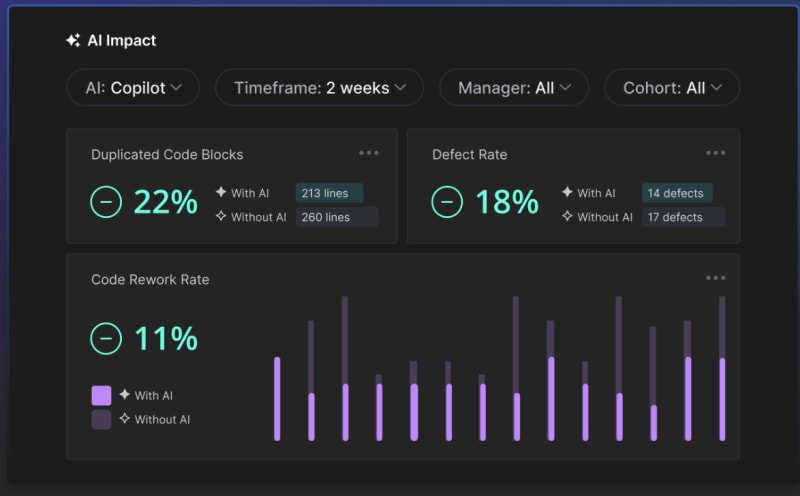Open the Code Rework Rate ellipsis menu
800x496 pixels.
coord(715,278)
